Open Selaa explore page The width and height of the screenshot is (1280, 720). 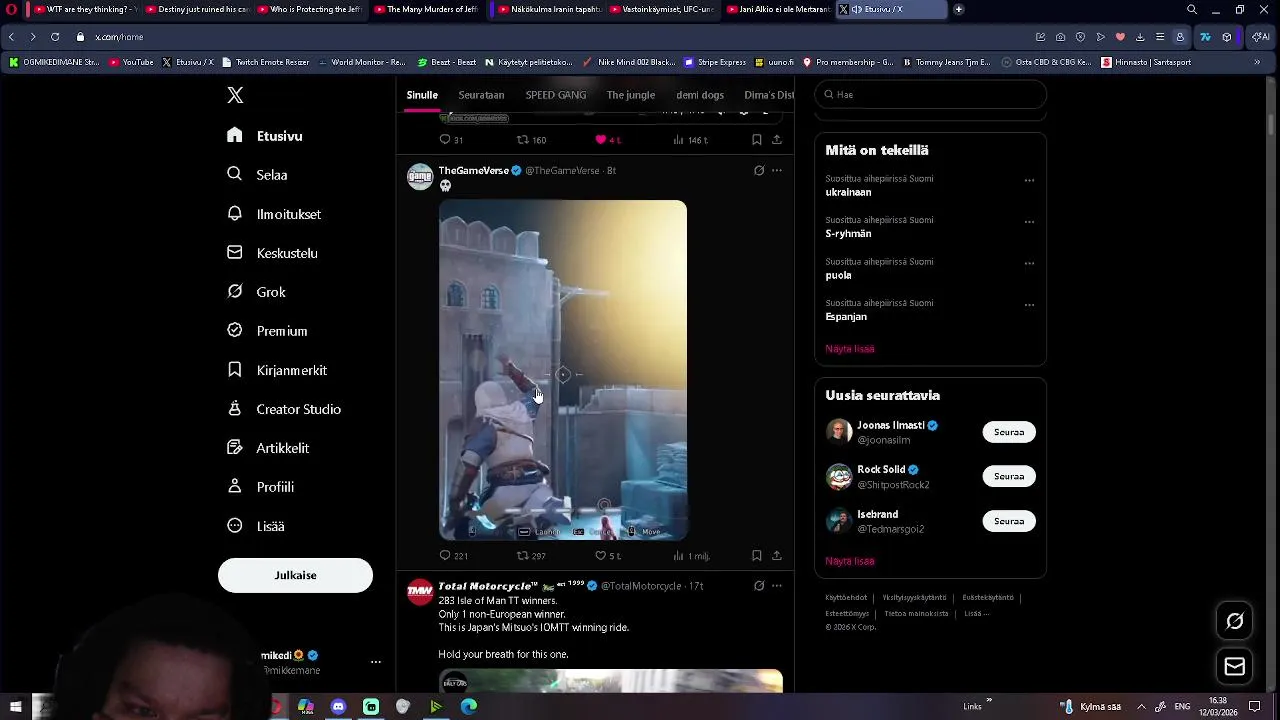click(257, 174)
